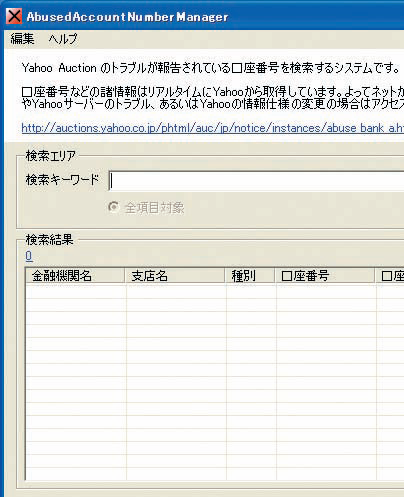Click inside the 検索キーワード text field

[256, 181]
